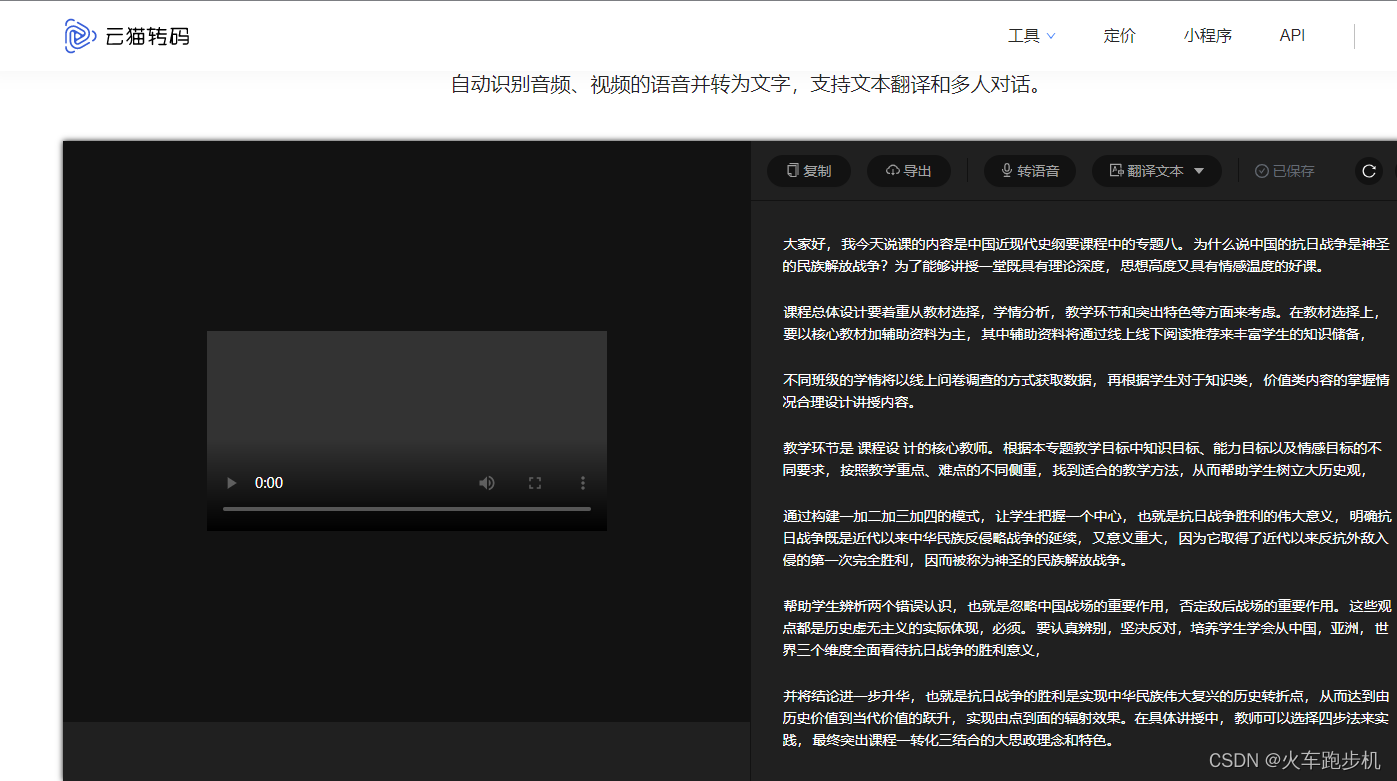Open video more options menu
This screenshot has width=1397, height=781.
point(583,483)
